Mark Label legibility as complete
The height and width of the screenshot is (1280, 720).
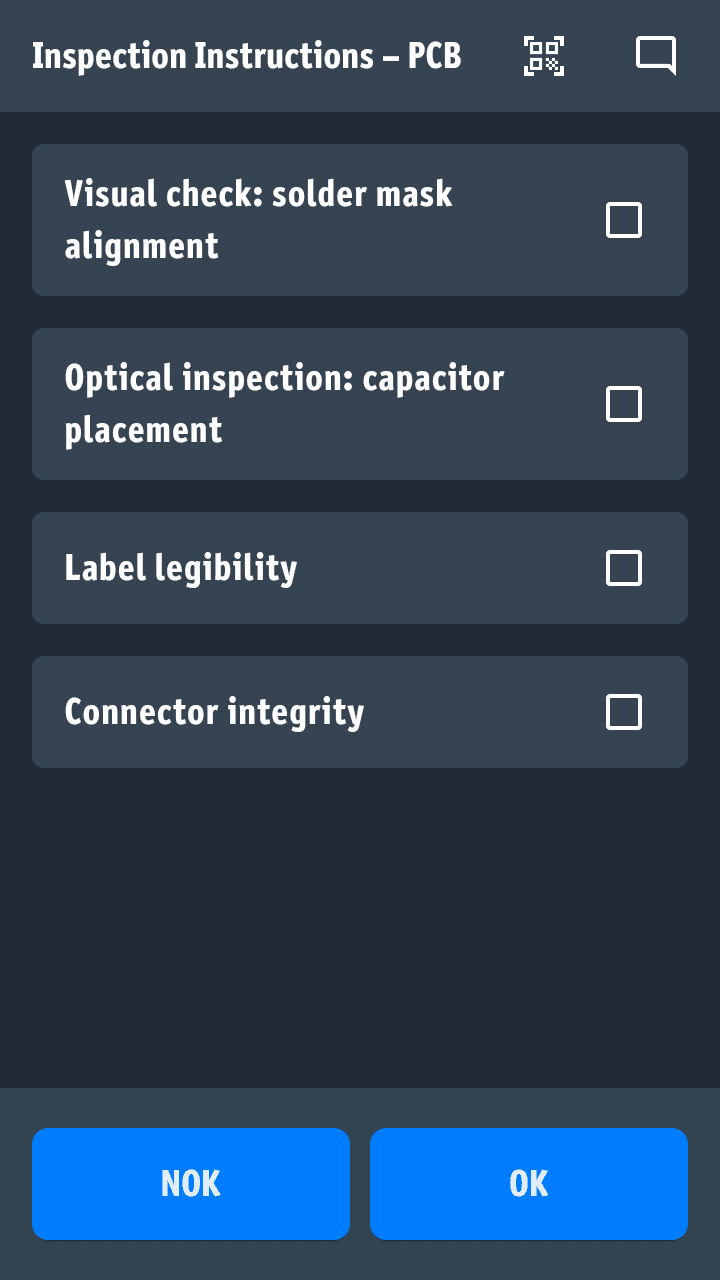point(623,568)
